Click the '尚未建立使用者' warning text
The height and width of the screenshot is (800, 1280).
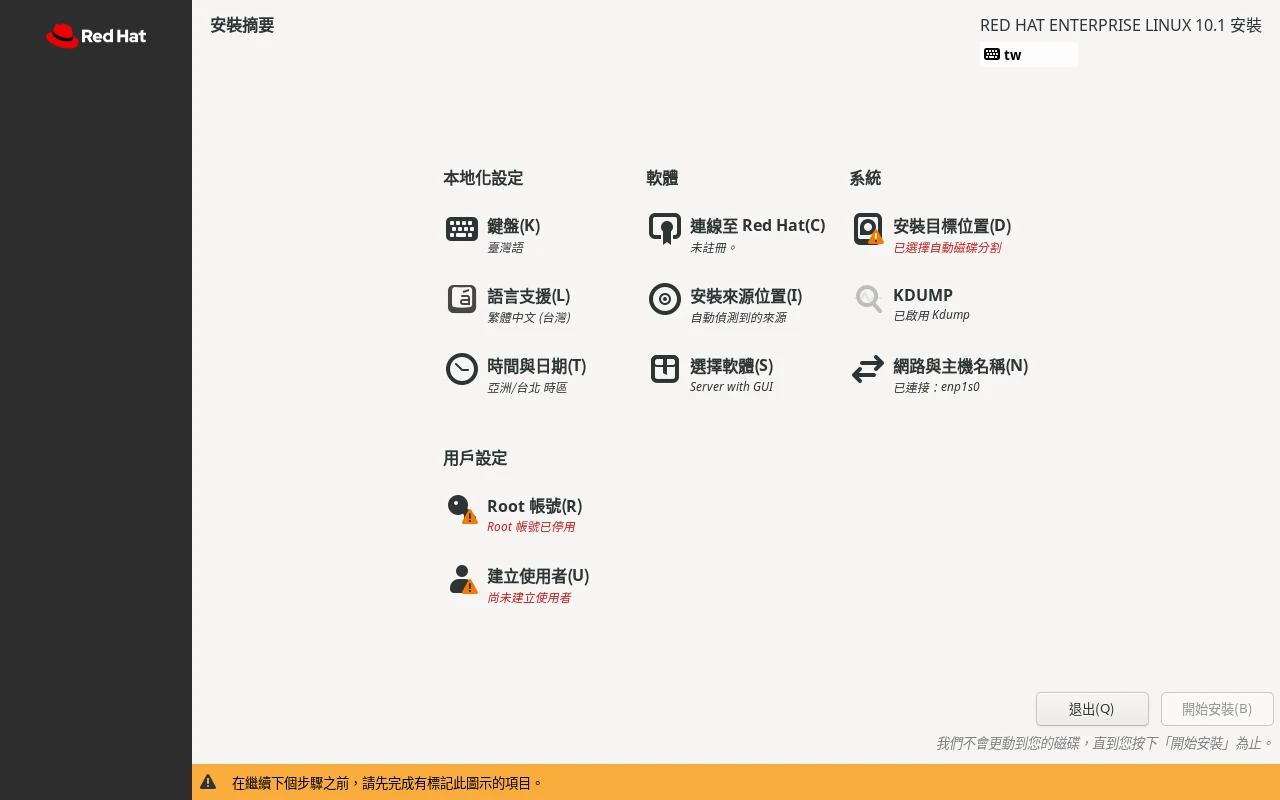pos(529,598)
